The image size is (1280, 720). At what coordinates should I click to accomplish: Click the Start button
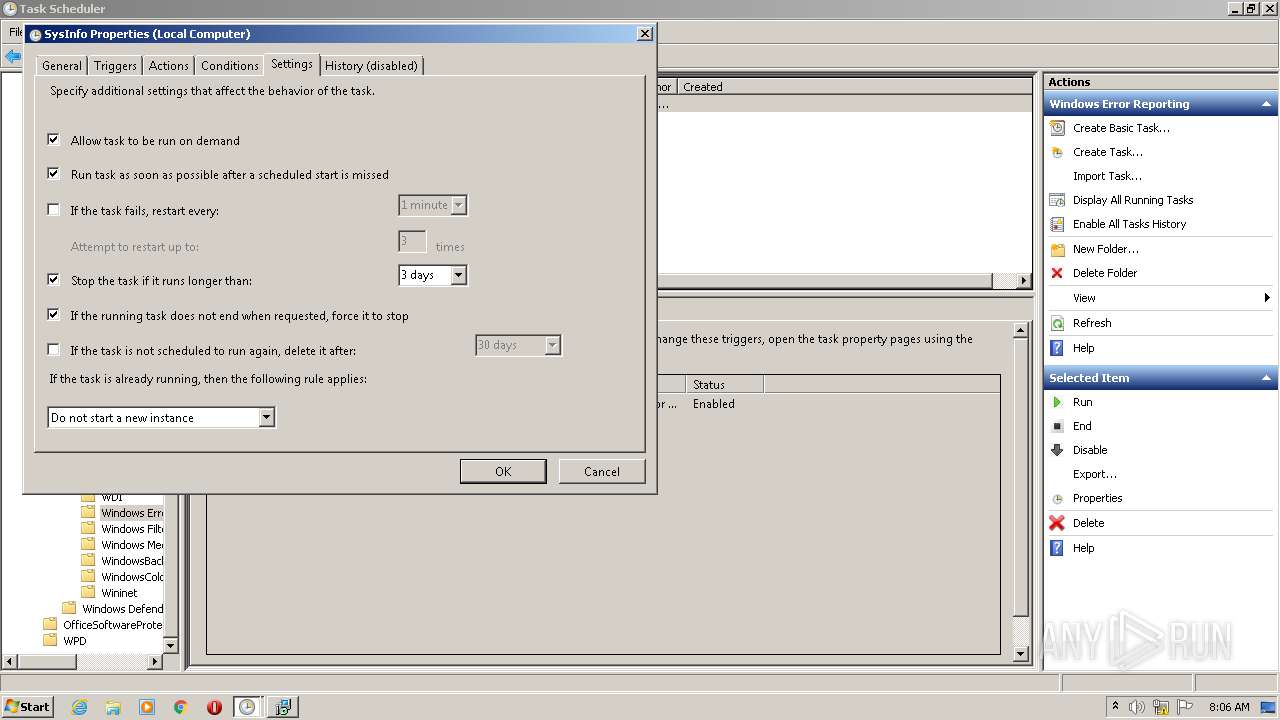(28, 707)
